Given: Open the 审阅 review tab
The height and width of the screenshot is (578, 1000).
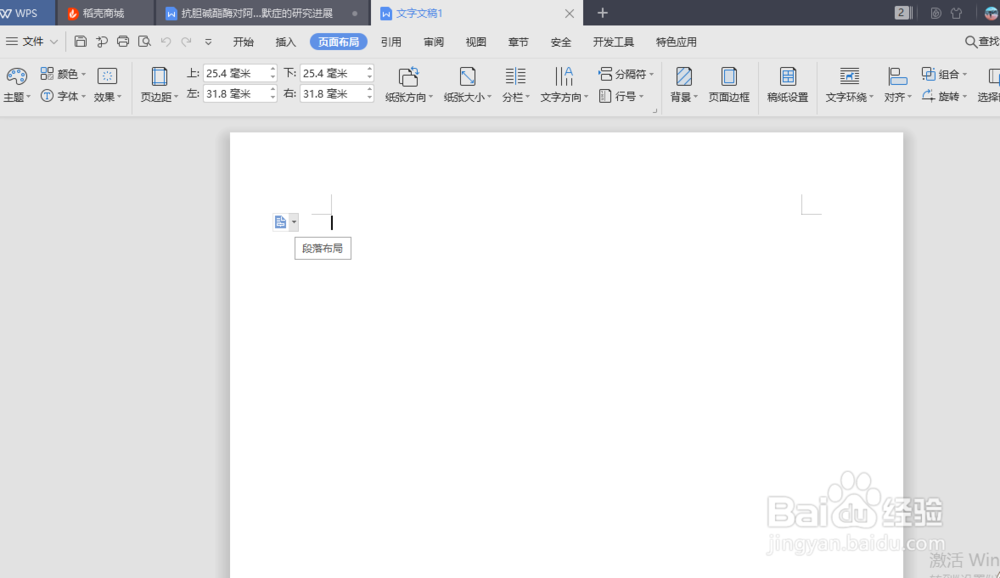Looking at the screenshot, I should click(x=432, y=41).
